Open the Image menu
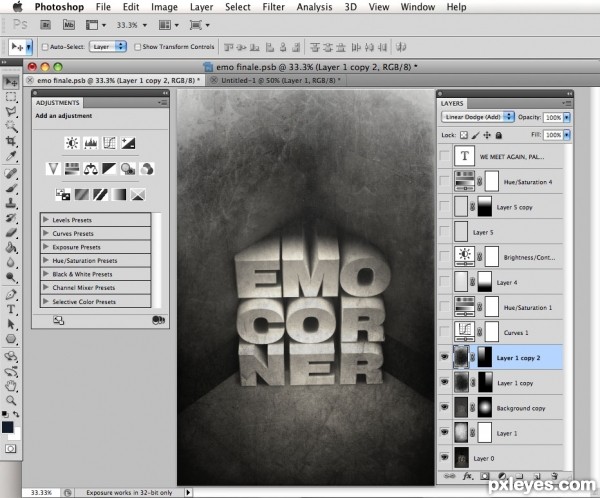Viewport: 600px width, 498px height. click(x=164, y=7)
